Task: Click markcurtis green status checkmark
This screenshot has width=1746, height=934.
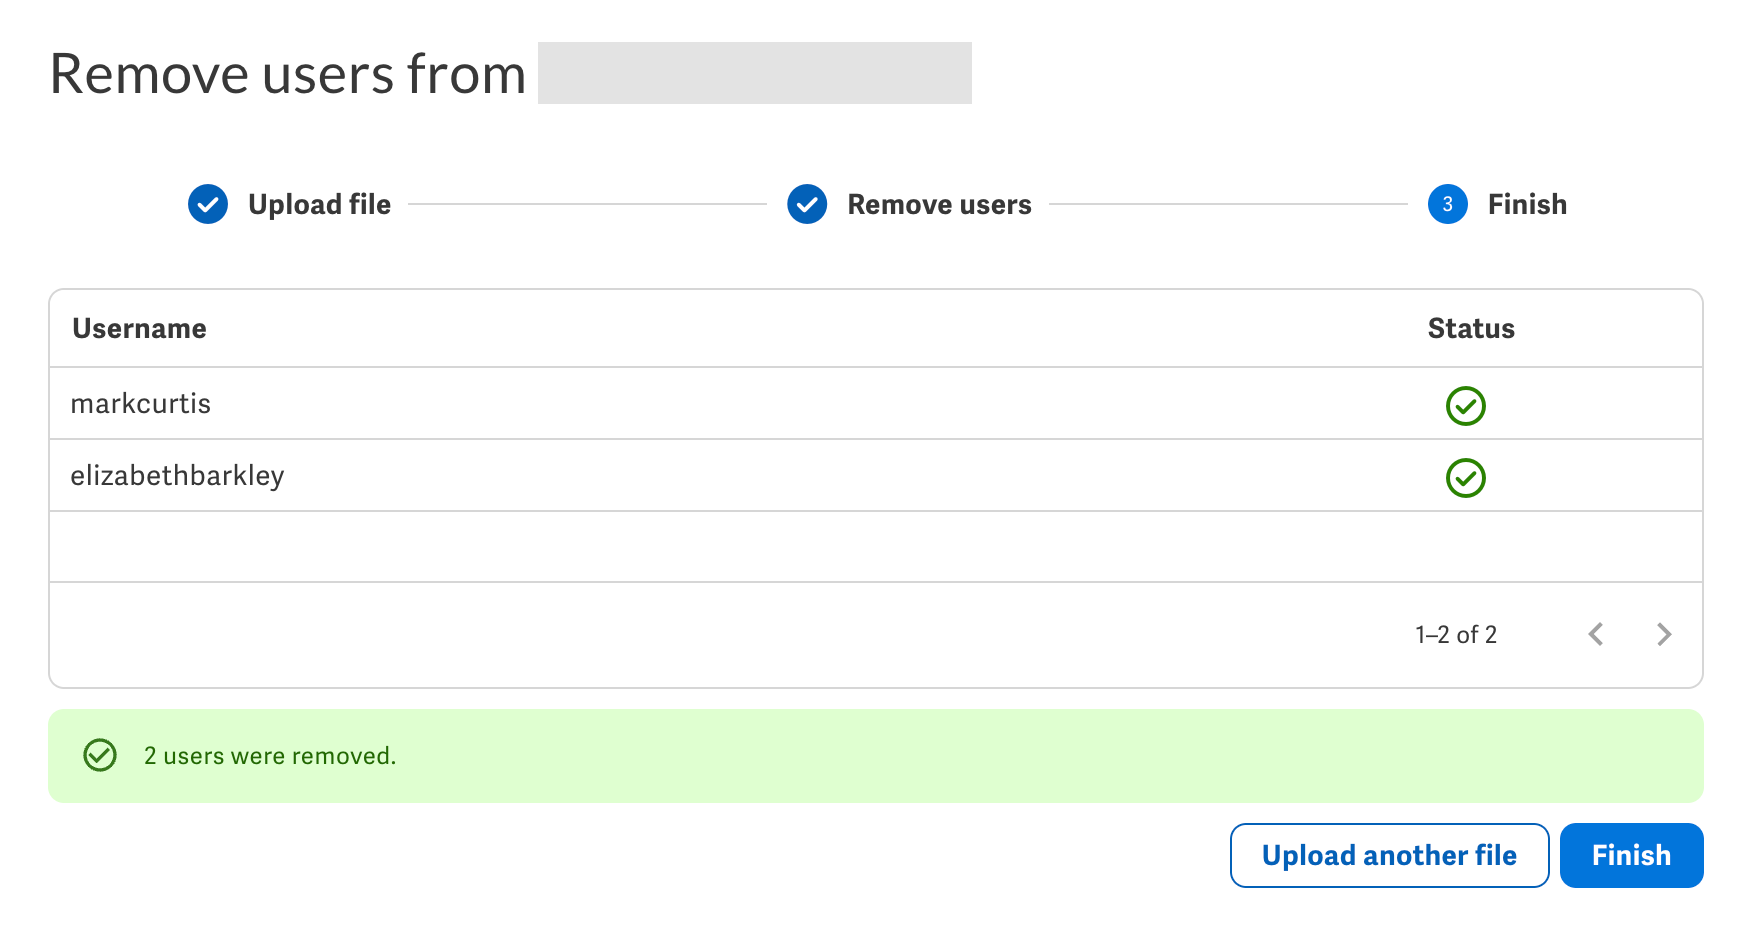Action: (1466, 406)
